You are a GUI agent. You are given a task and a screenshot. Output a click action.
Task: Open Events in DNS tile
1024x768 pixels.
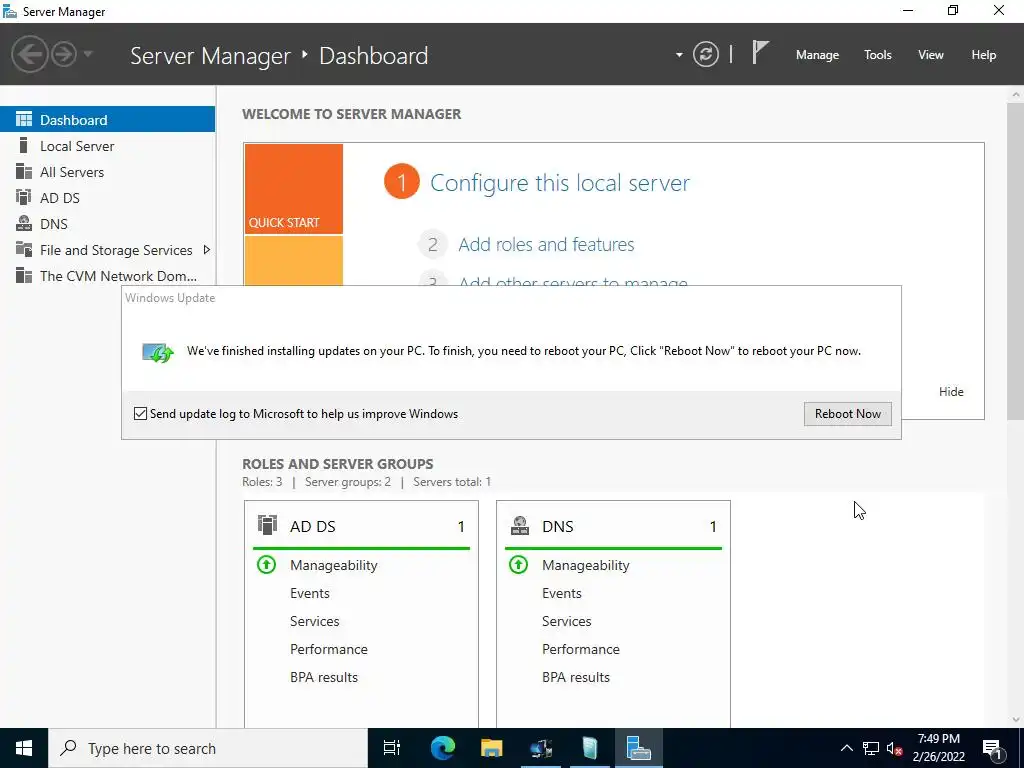click(x=562, y=593)
